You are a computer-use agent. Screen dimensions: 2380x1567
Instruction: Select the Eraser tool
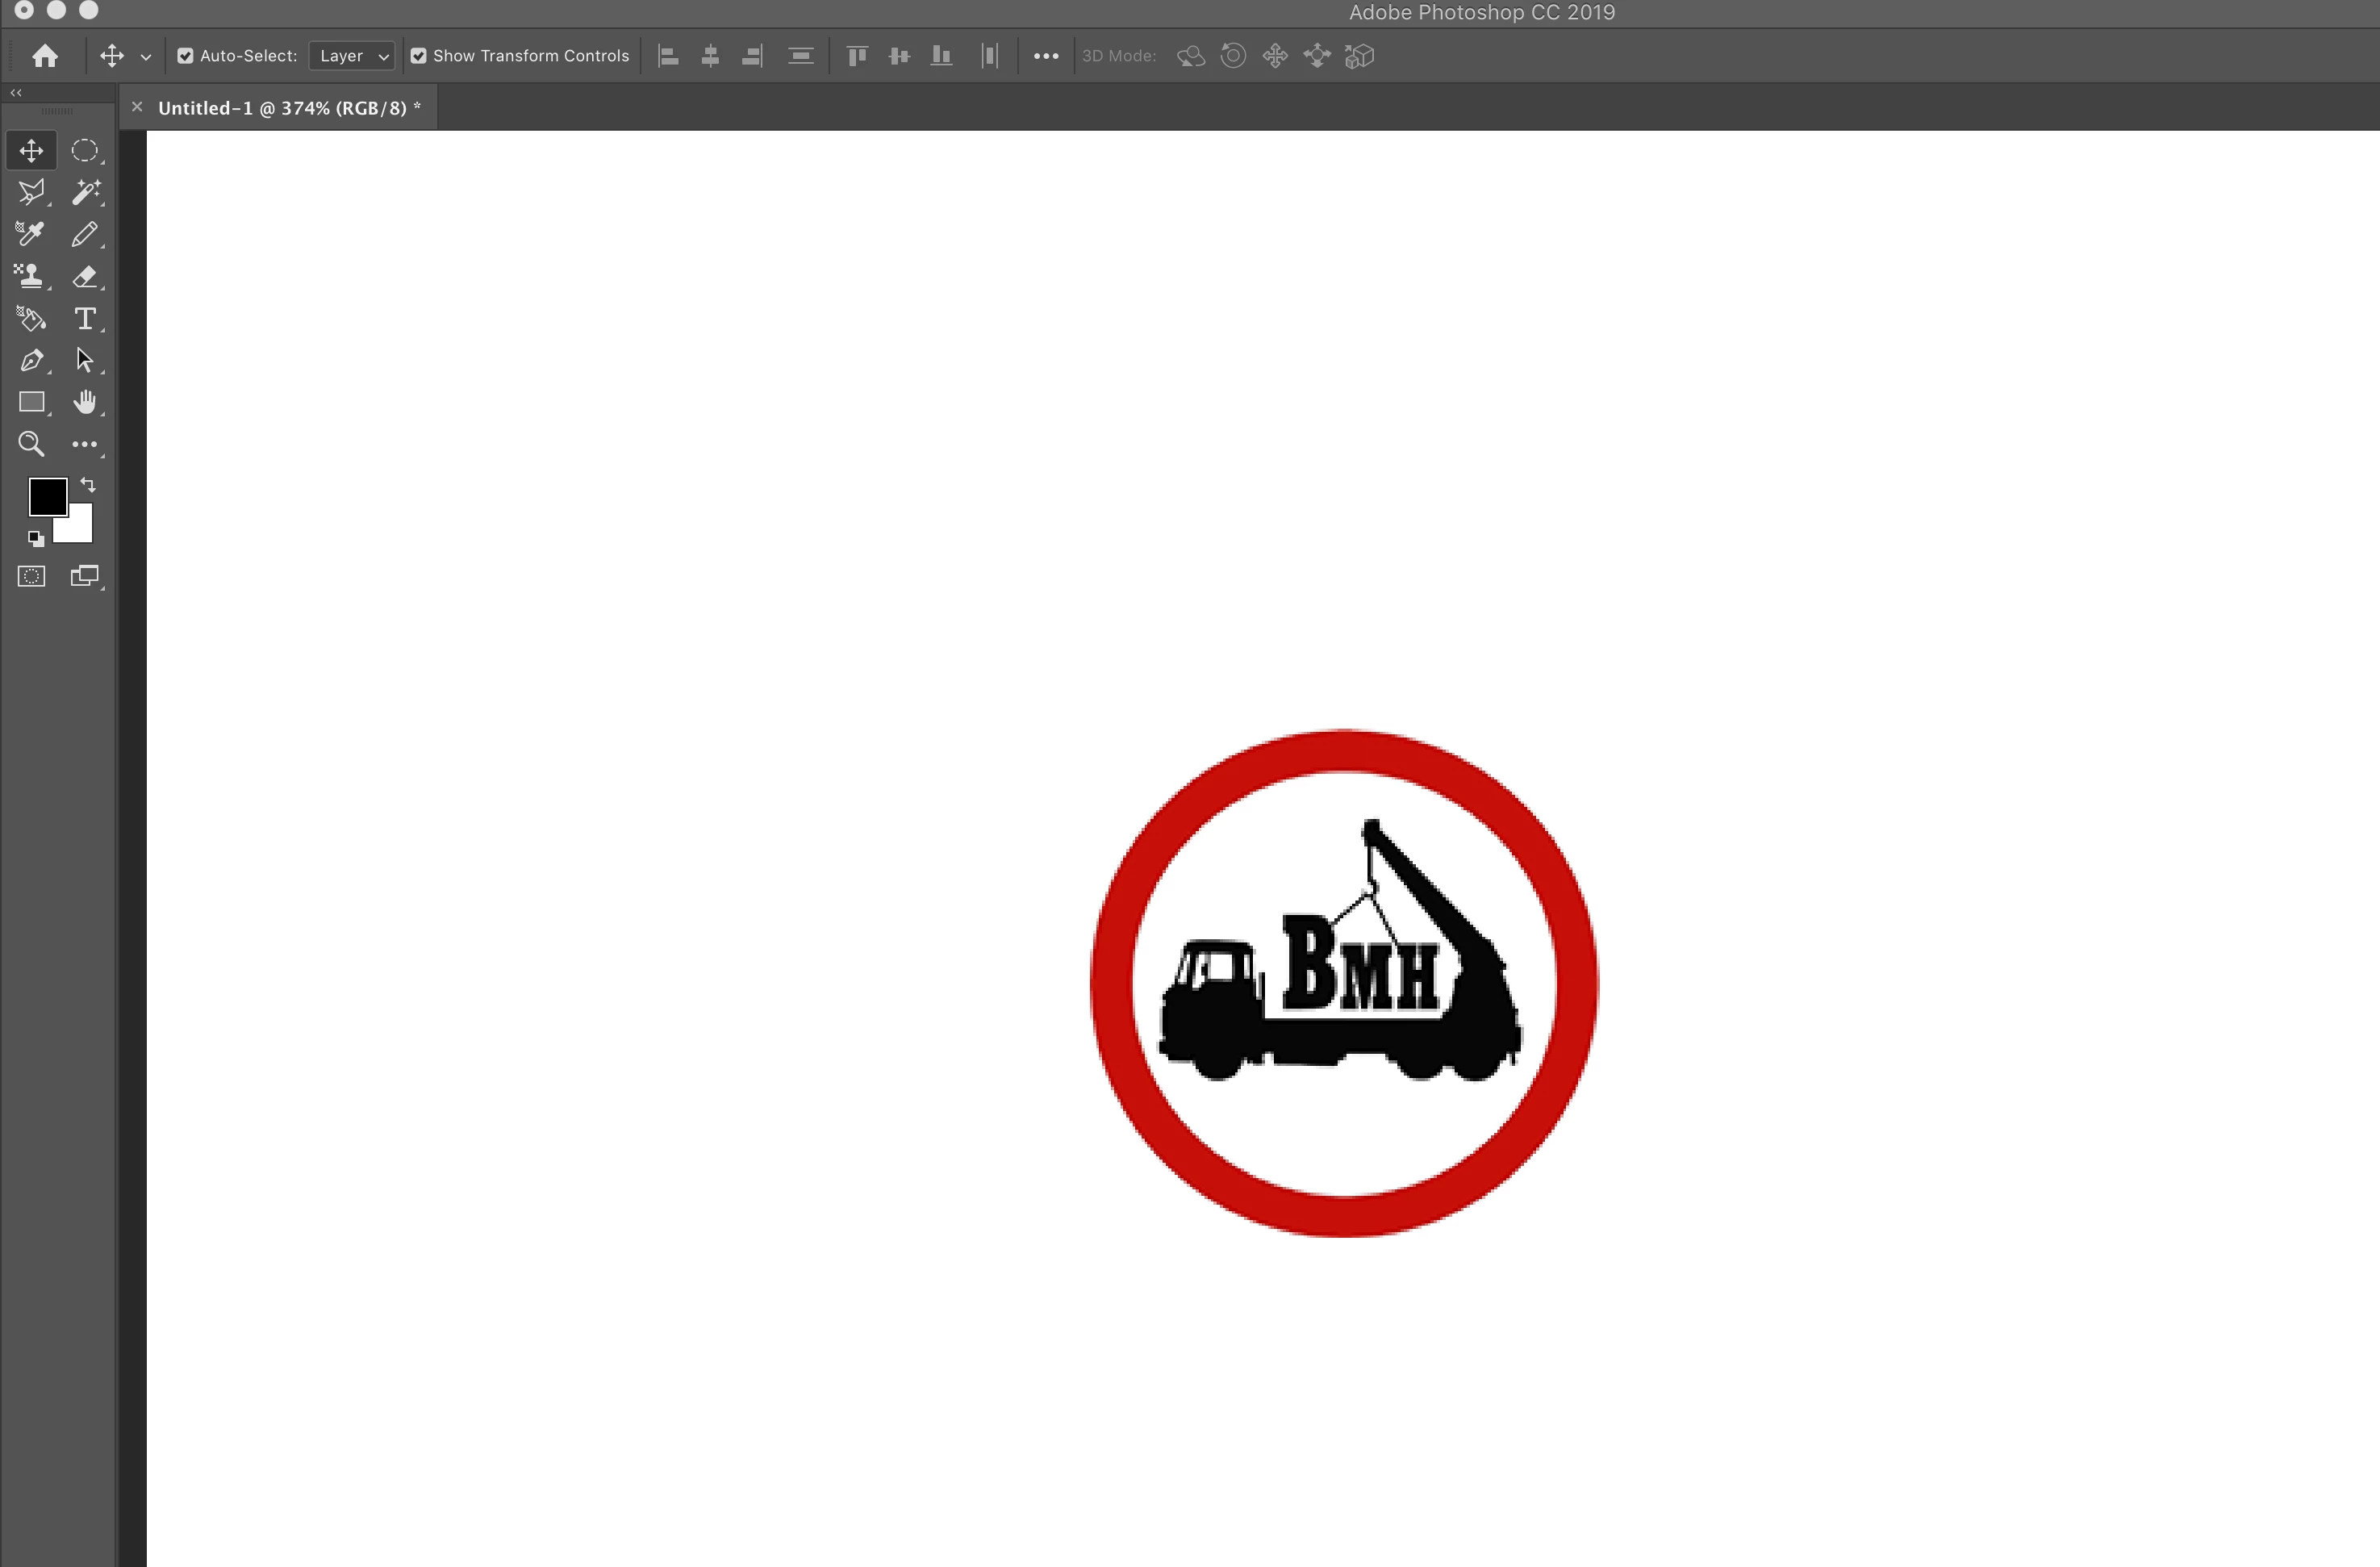point(85,276)
